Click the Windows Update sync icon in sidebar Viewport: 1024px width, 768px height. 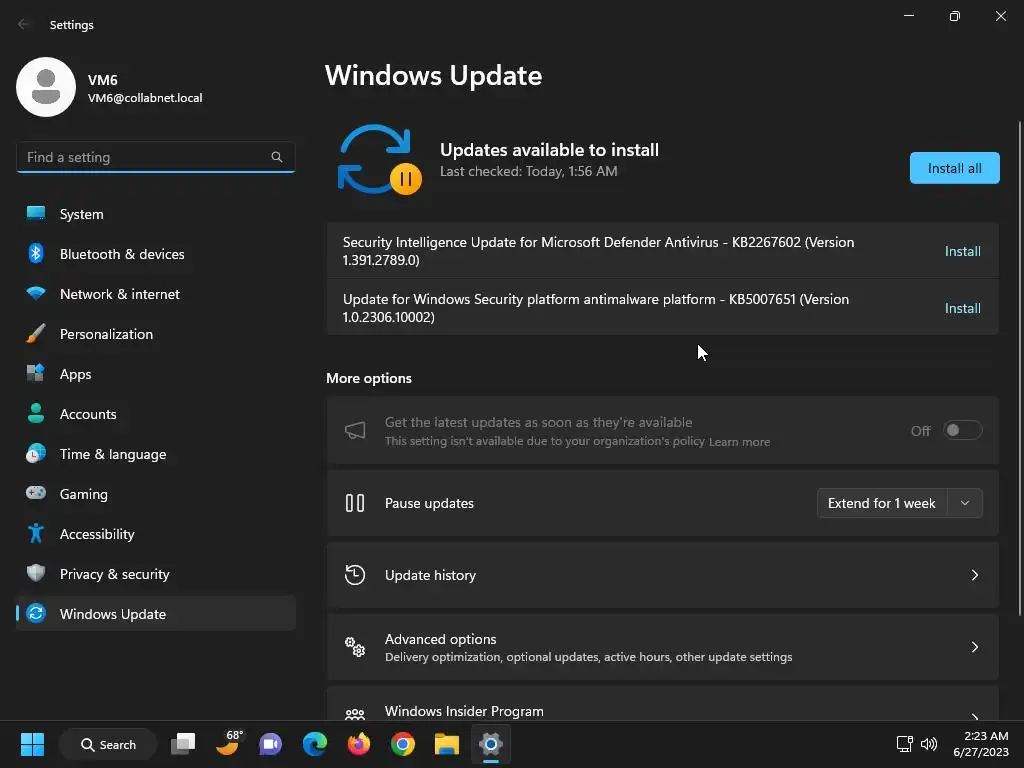click(x=36, y=613)
